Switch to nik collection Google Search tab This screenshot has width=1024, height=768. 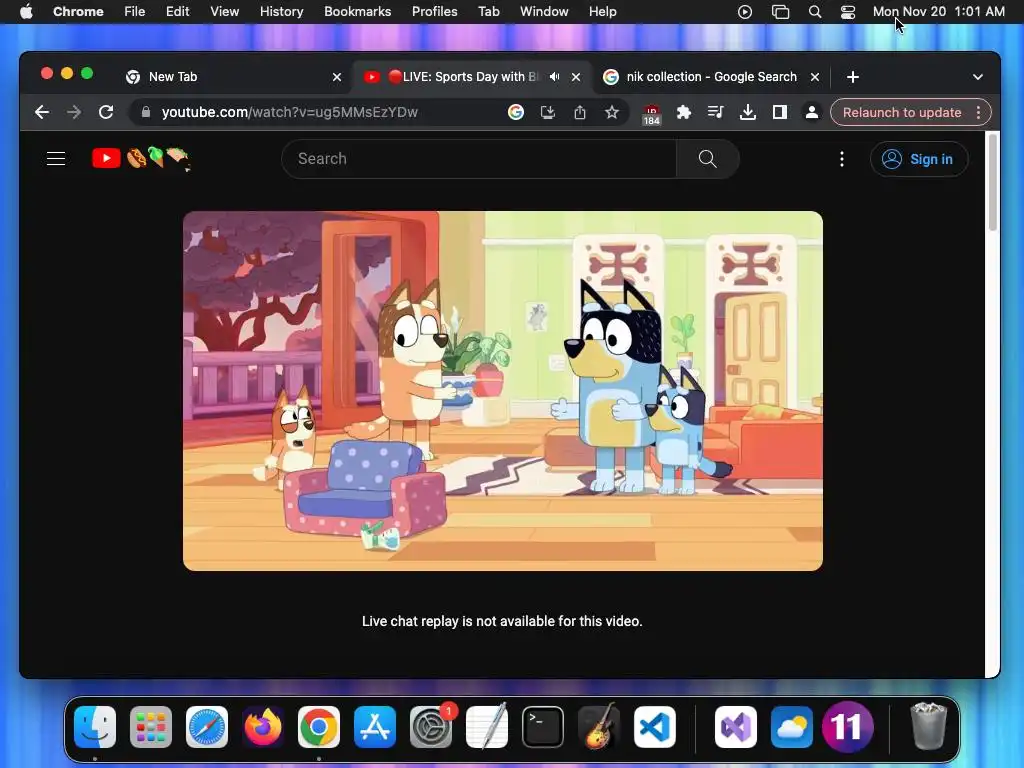(711, 77)
